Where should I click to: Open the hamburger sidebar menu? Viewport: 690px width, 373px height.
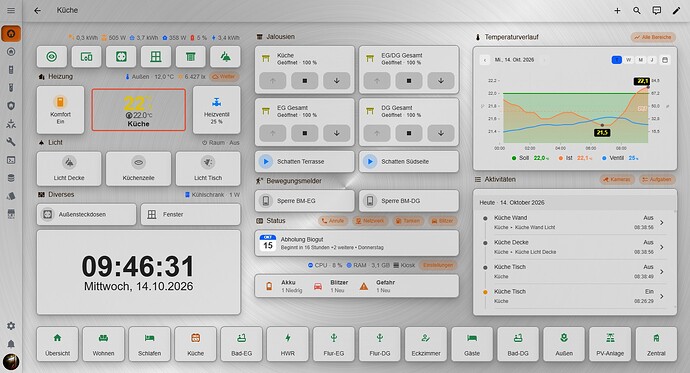11,11
